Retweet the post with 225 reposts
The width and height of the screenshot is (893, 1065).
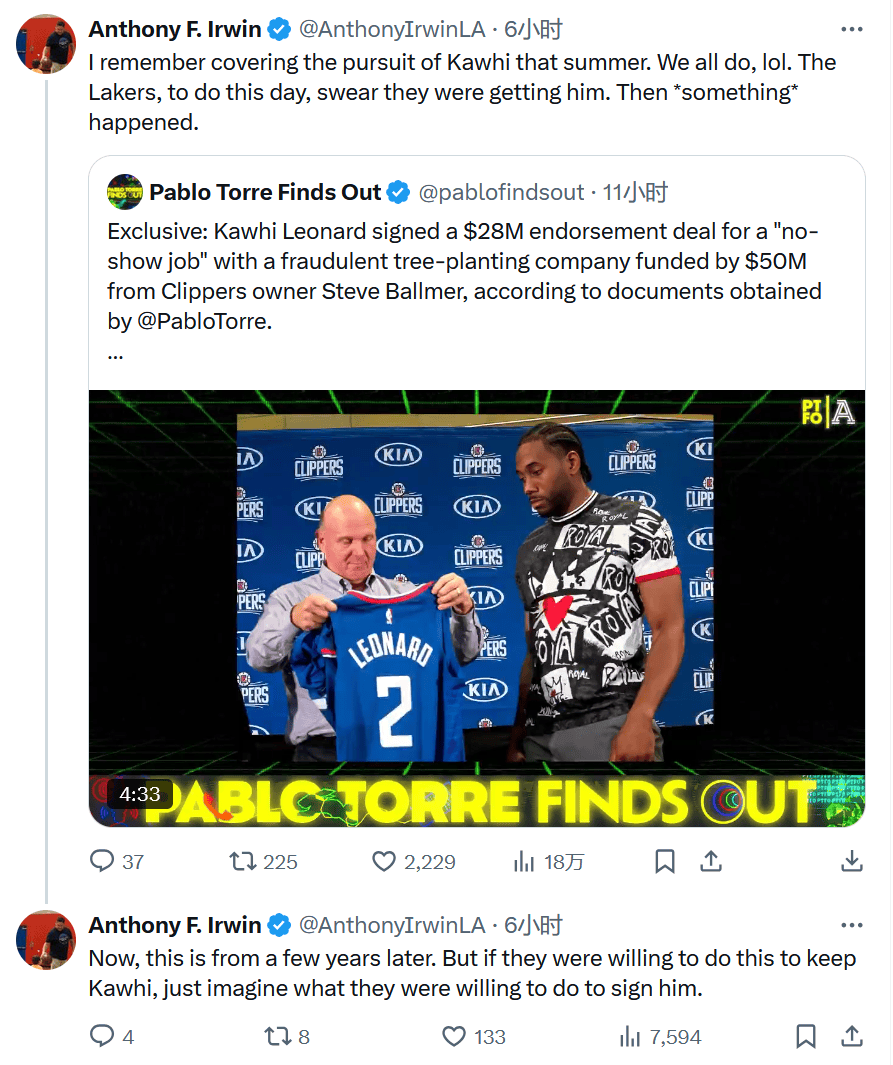click(x=244, y=861)
